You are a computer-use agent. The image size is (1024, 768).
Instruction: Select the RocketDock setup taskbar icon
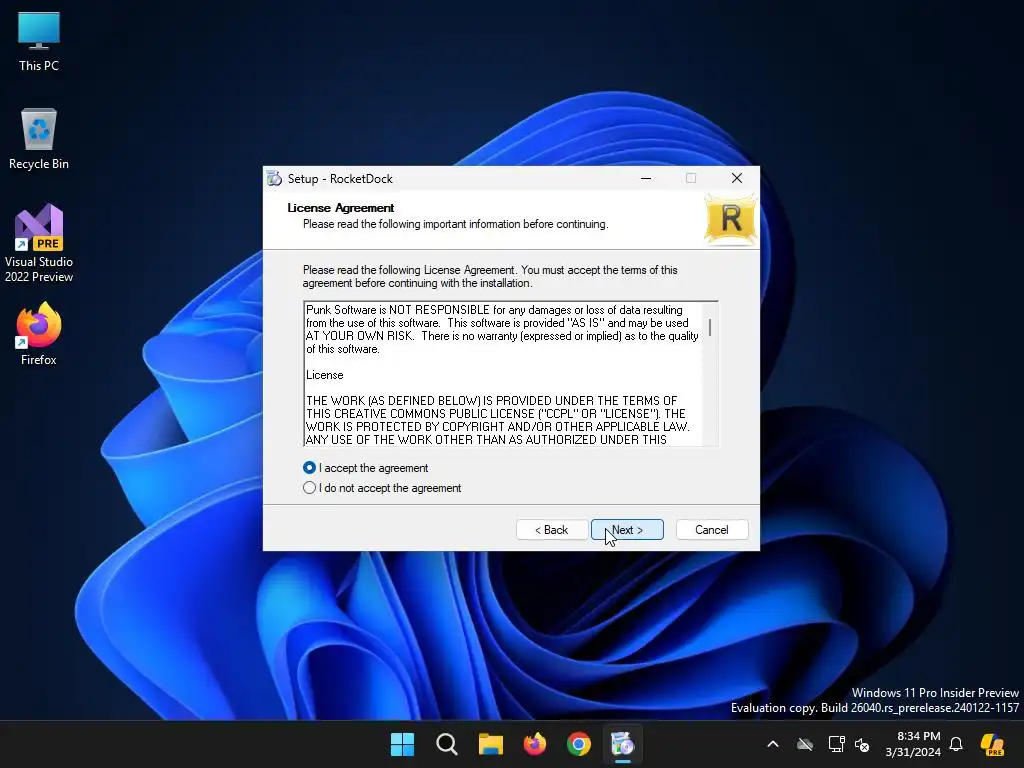point(622,744)
